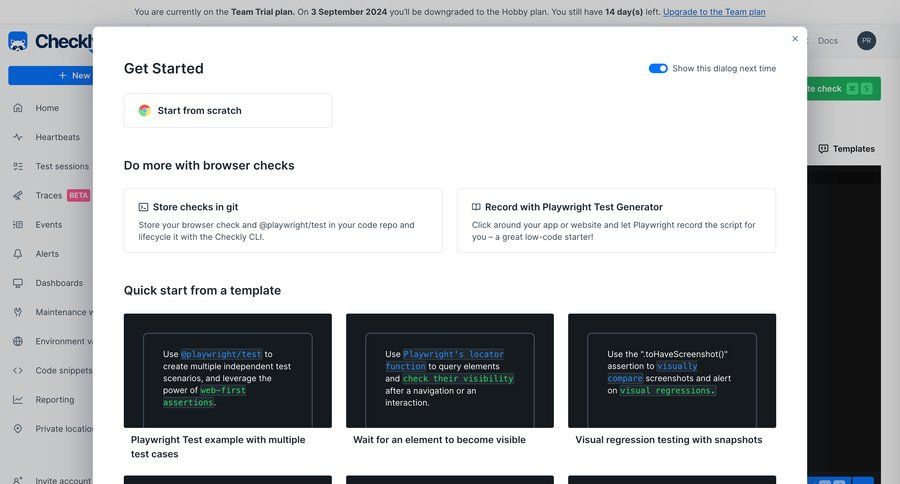Click the Checkly raccoon logo
The height and width of the screenshot is (484, 900).
18,41
